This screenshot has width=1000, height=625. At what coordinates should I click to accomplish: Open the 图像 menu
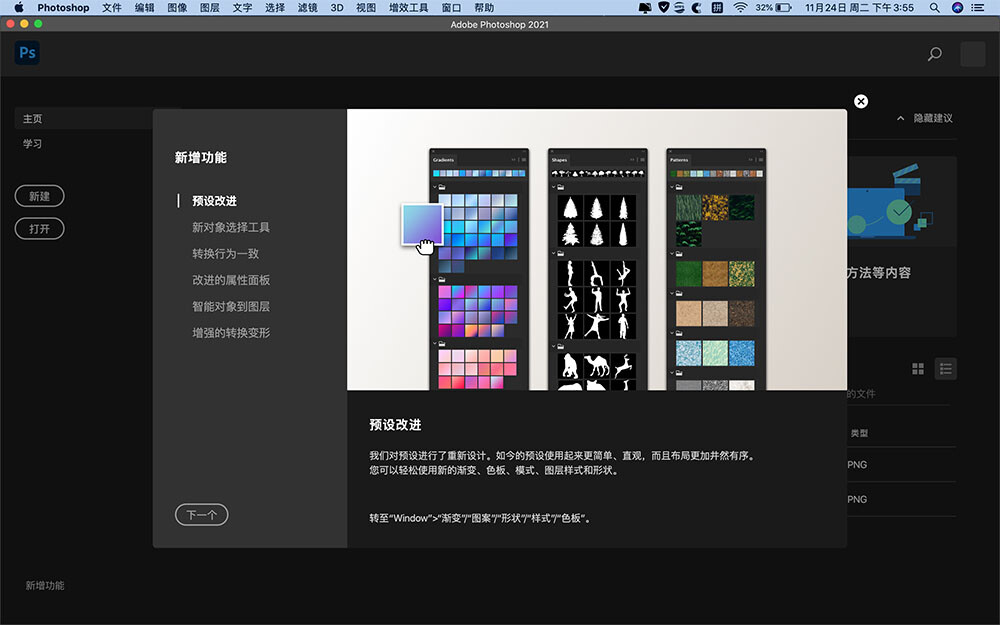(x=177, y=8)
